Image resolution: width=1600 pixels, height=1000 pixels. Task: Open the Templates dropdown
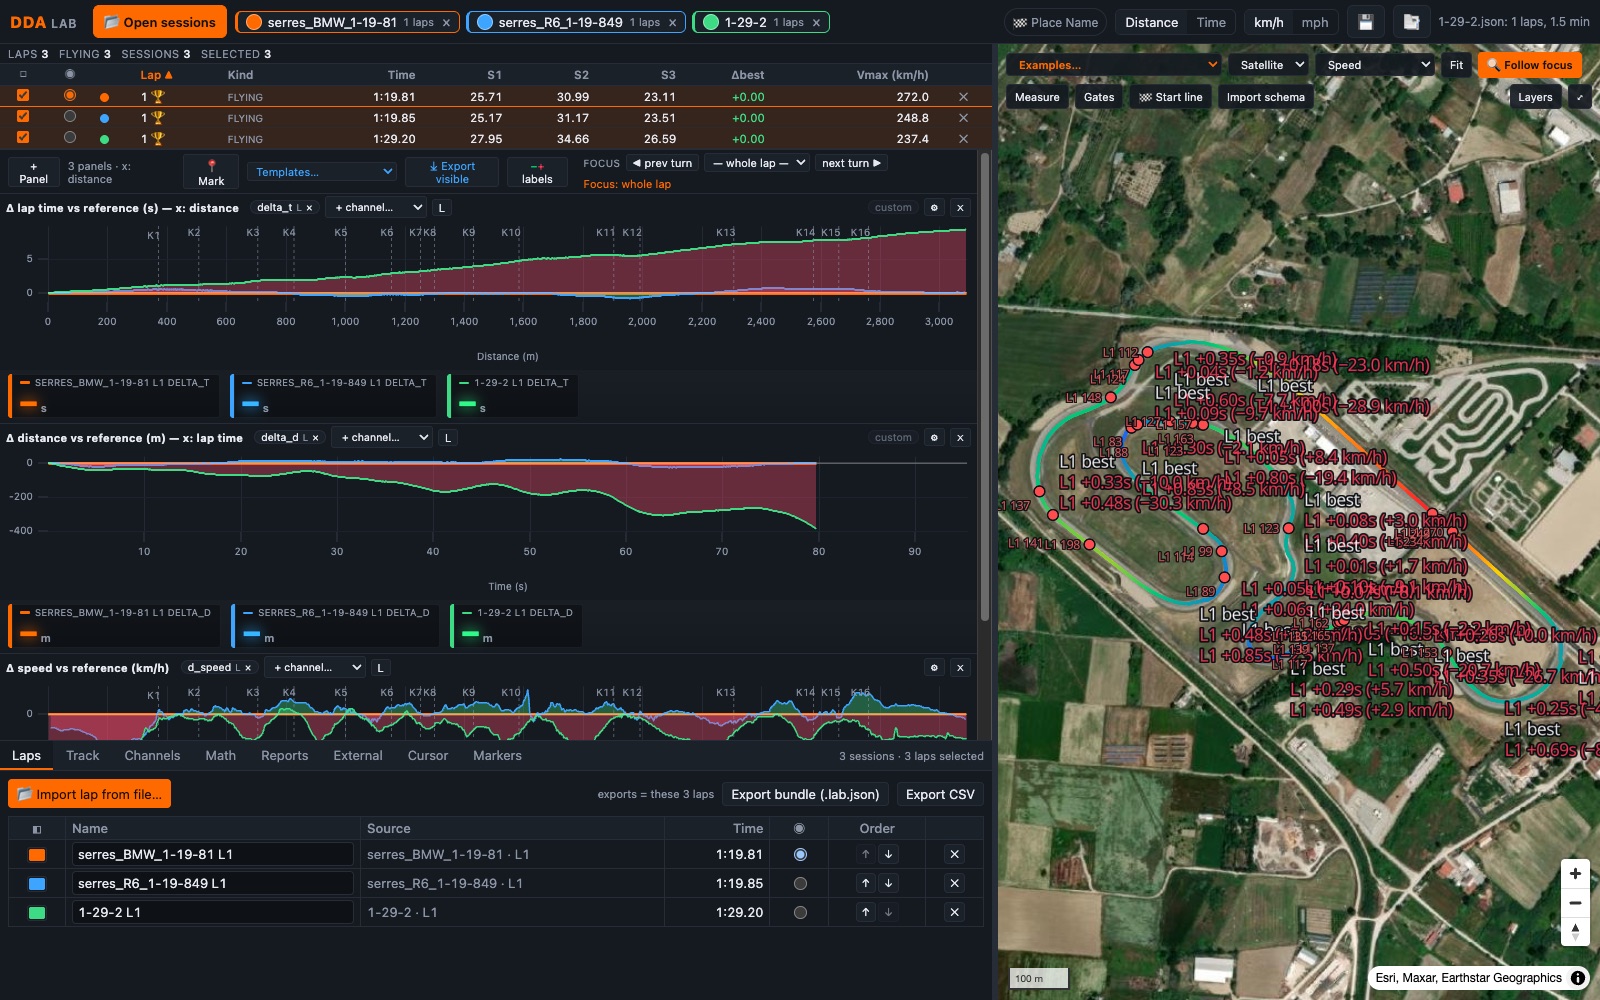(322, 172)
